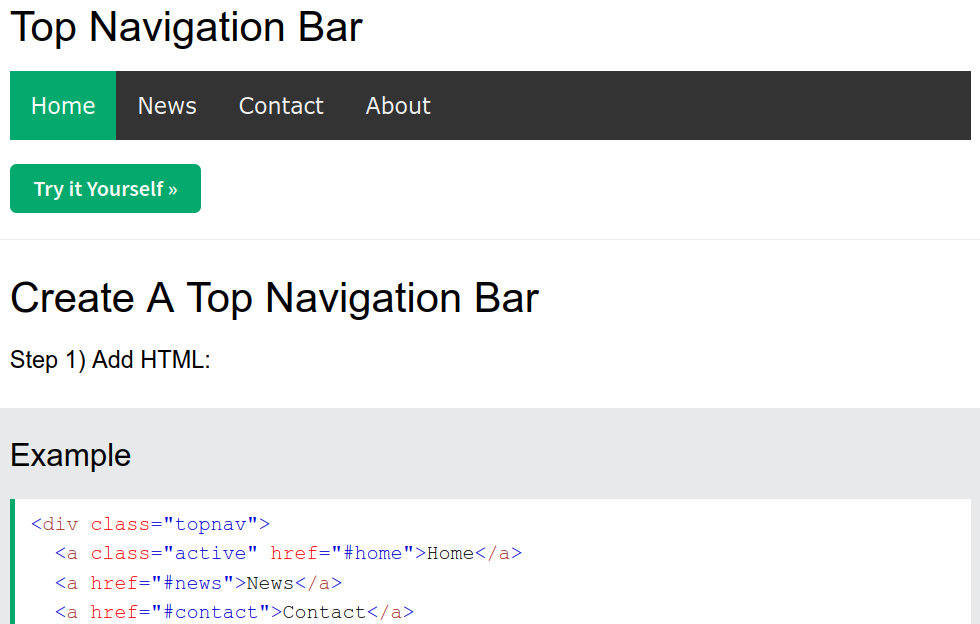Click the Example heading above the code
The image size is (980, 624).
click(70, 455)
